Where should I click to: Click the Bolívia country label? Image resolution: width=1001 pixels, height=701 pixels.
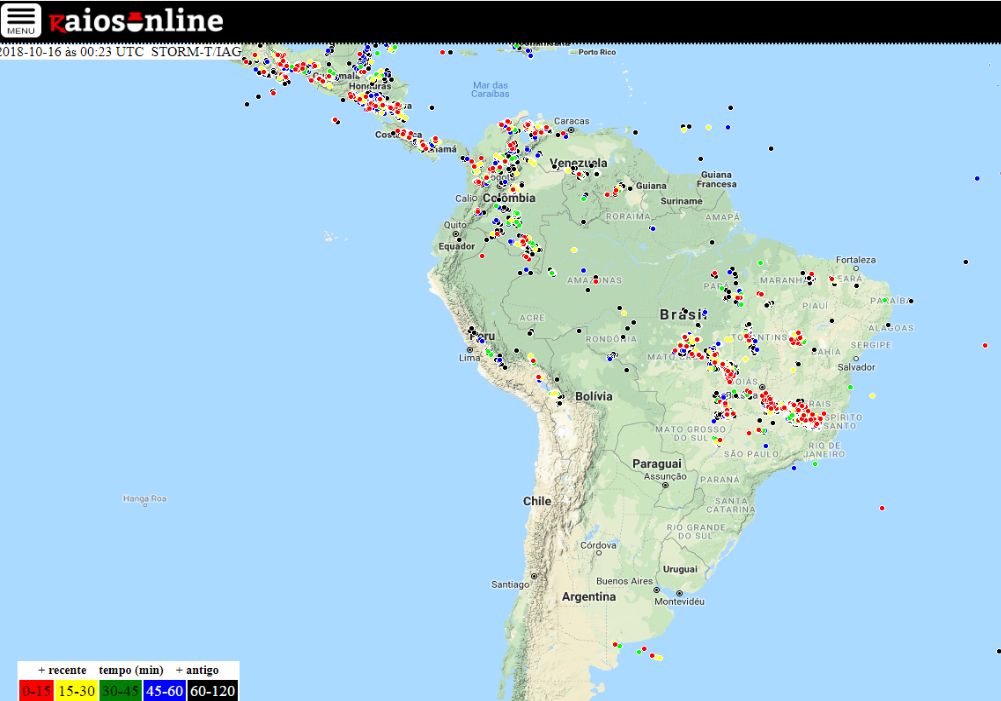coord(592,396)
